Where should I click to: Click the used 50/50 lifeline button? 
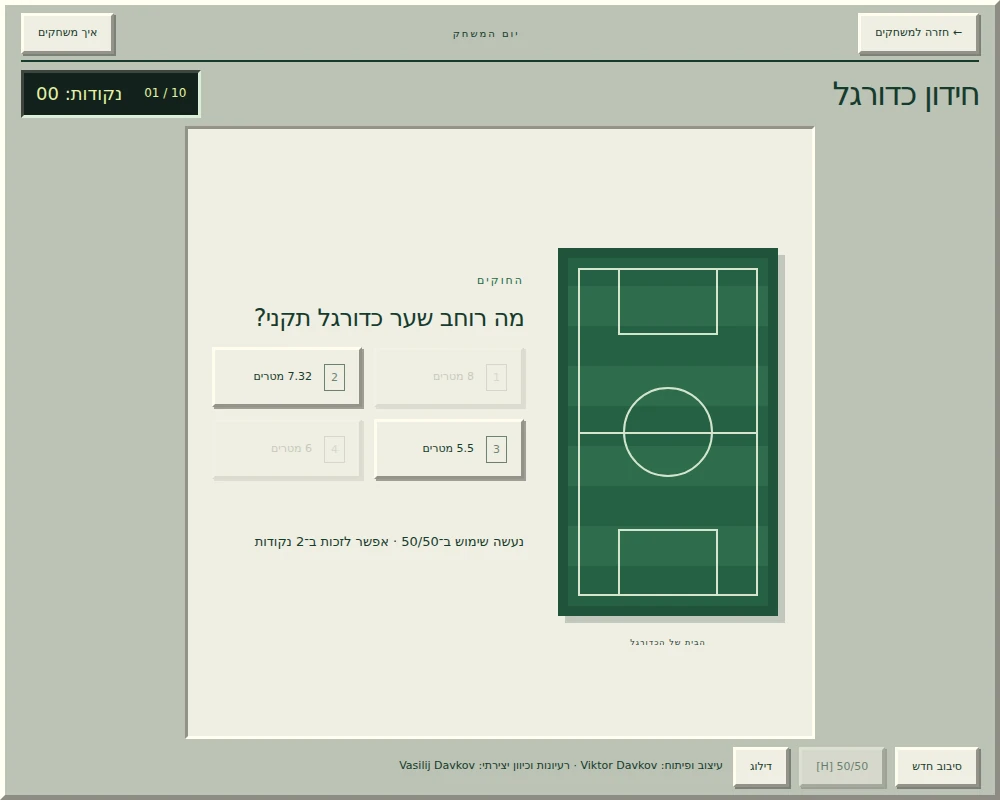point(842,766)
